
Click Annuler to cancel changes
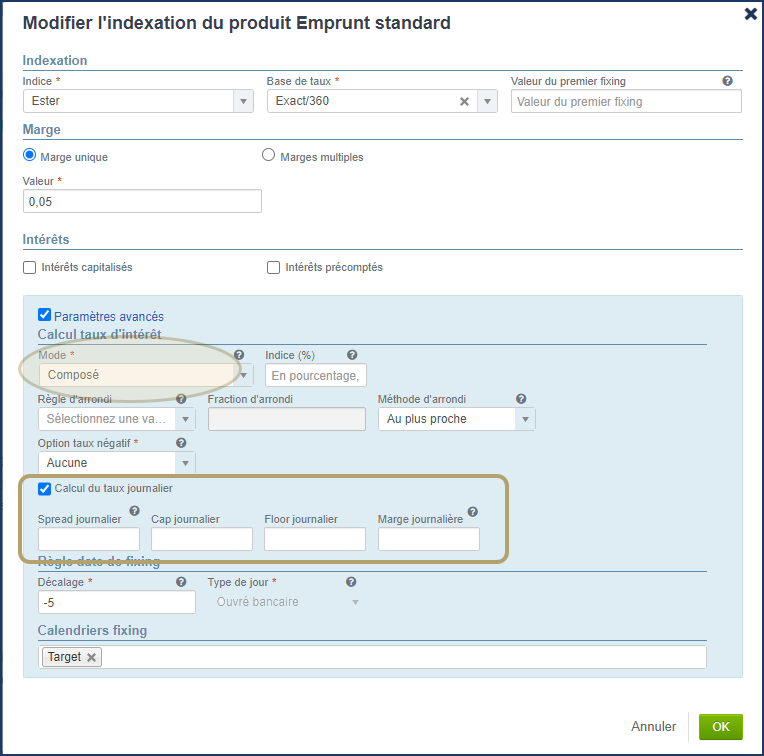point(653,727)
